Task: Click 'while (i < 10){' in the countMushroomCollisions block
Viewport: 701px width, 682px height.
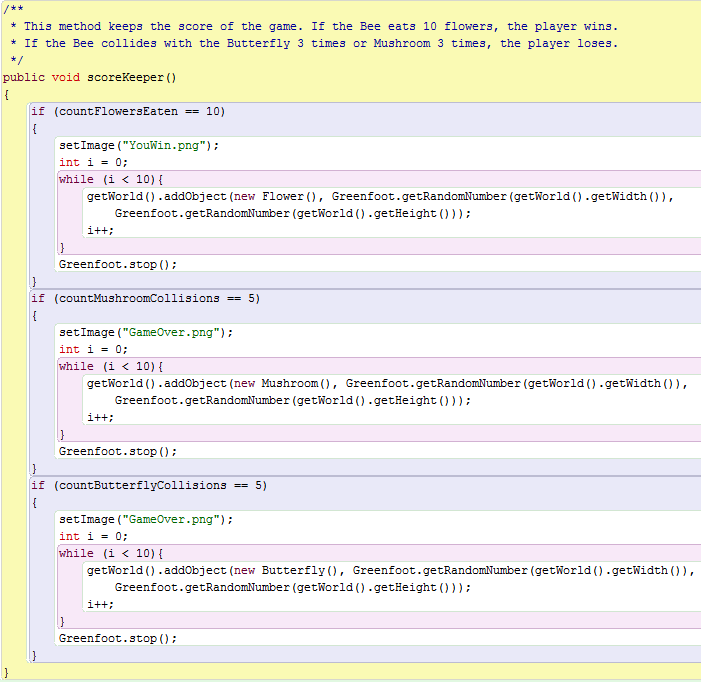Action: coord(111,366)
